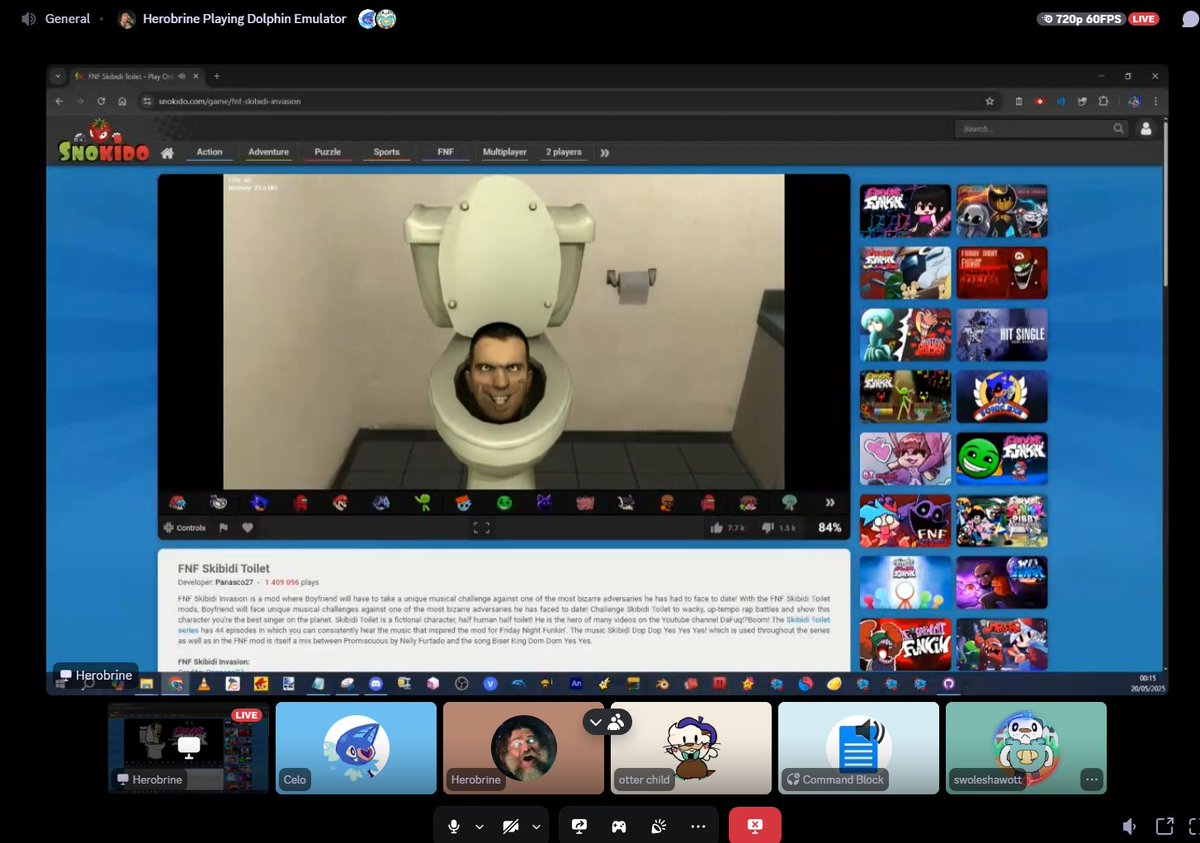Pop out the stream window

1164,826
